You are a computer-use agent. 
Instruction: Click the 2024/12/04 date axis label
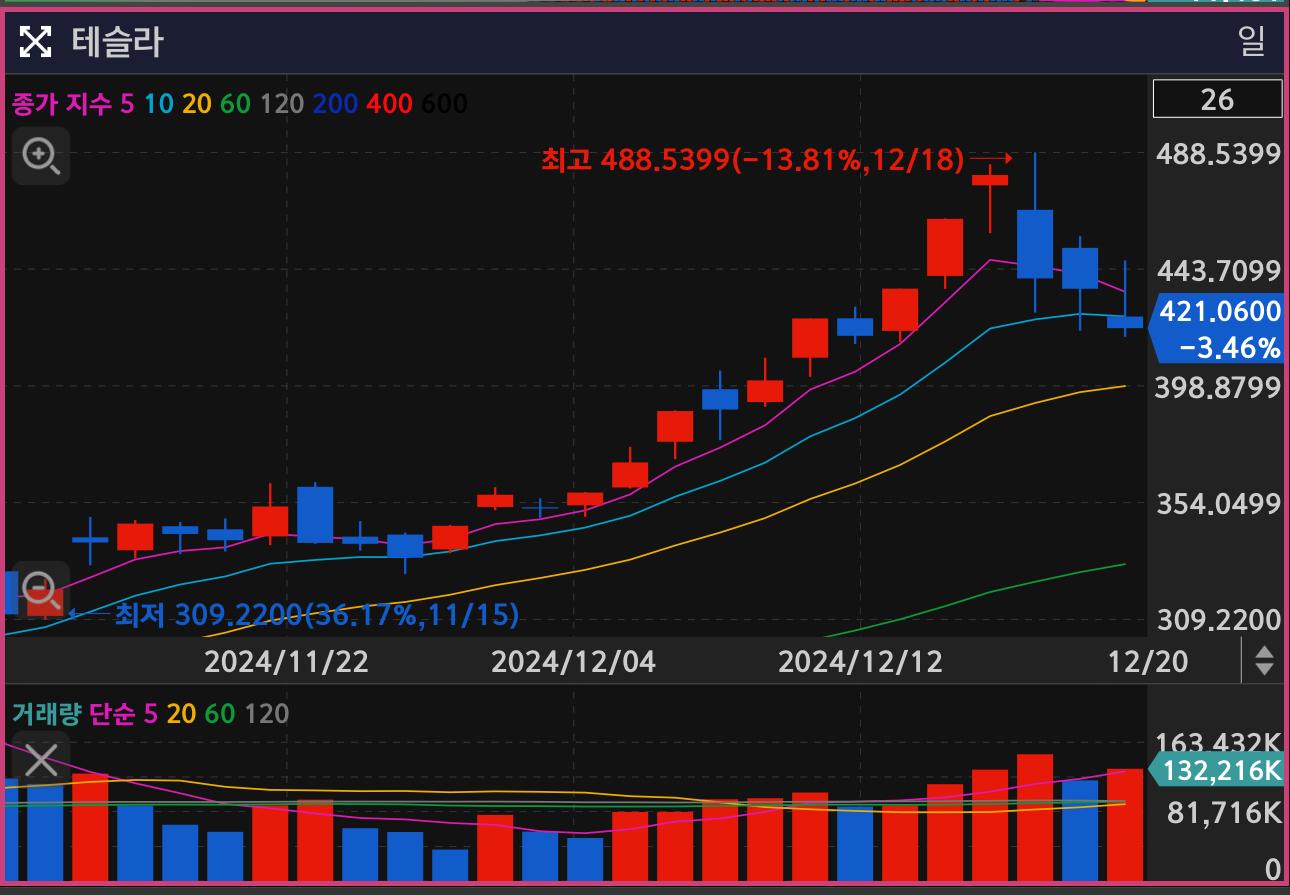(573, 661)
